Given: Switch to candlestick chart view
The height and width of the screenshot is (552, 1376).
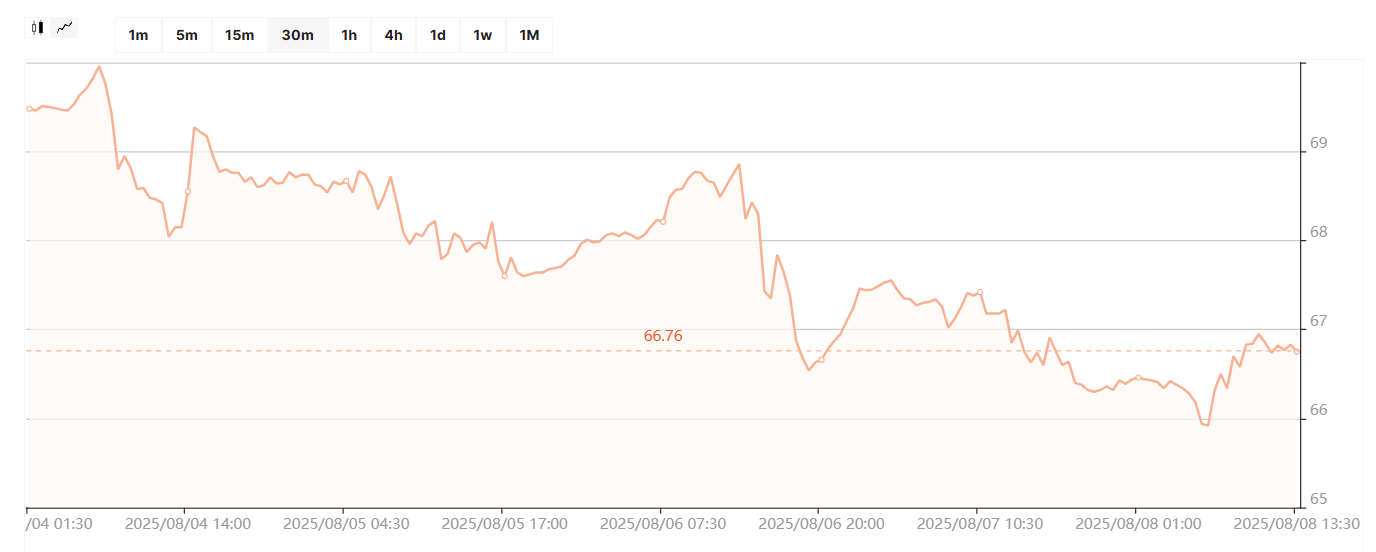Looking at the screenshot, I should (38, 28).
